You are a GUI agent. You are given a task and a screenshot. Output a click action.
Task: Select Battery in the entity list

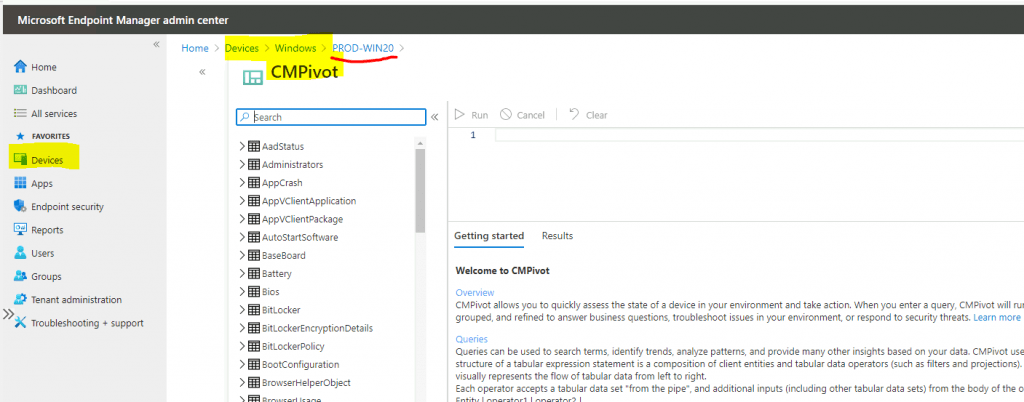click(x=277, y=273)
